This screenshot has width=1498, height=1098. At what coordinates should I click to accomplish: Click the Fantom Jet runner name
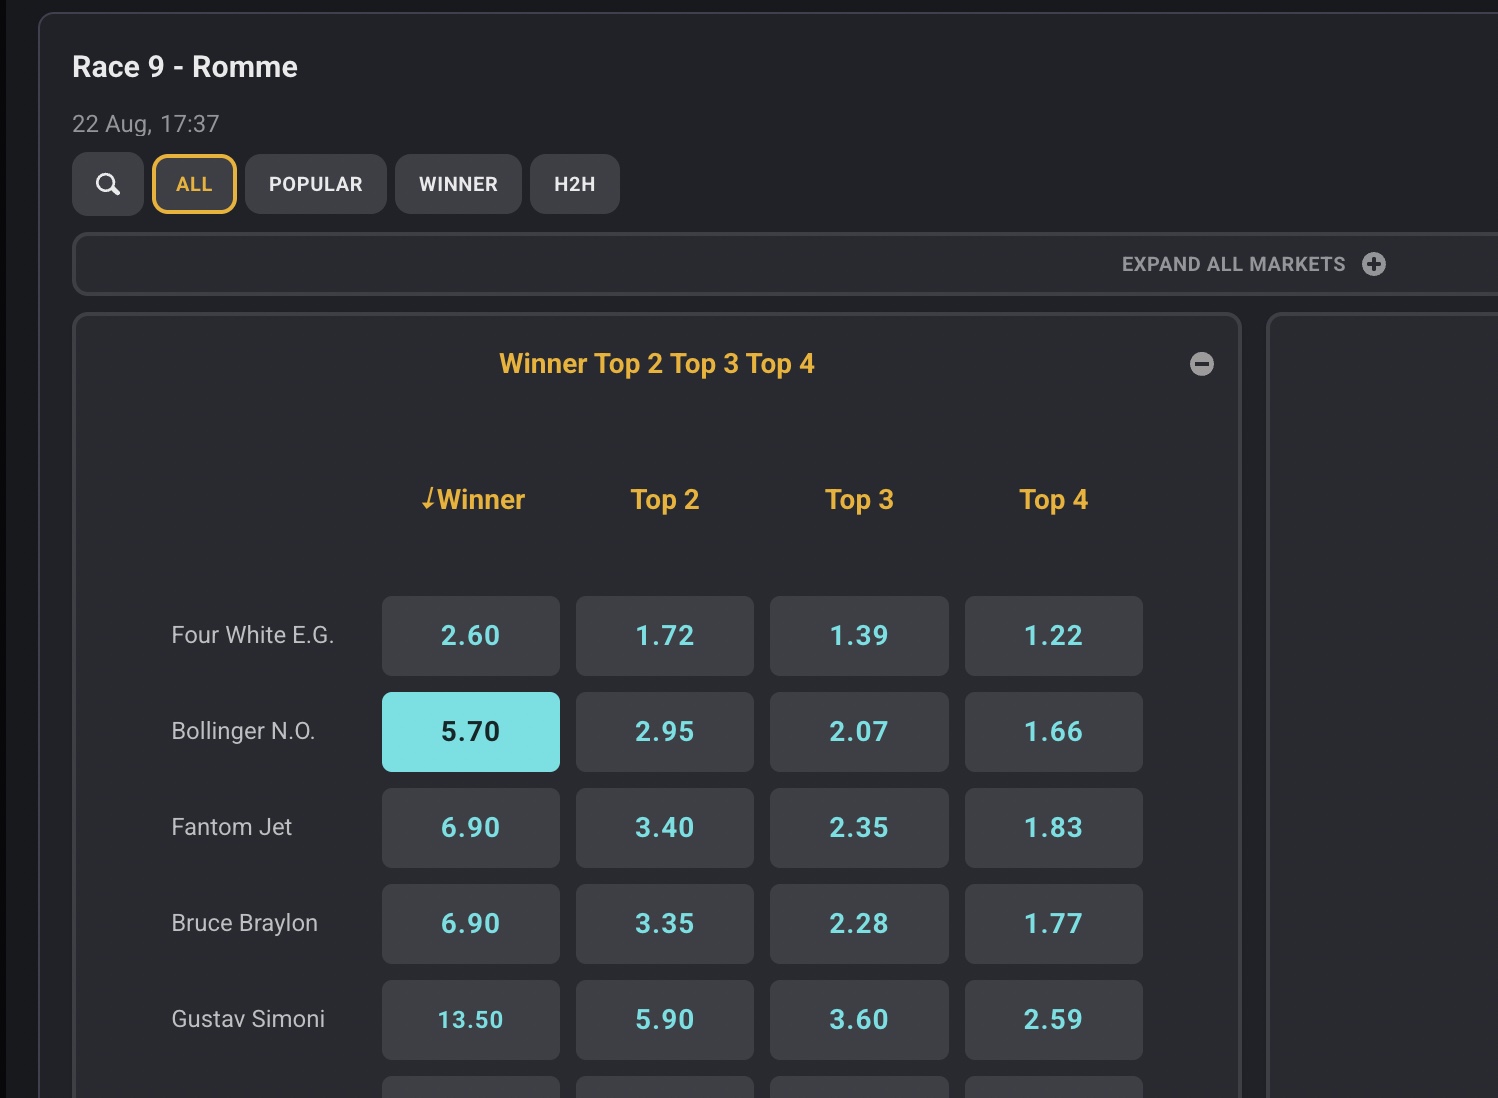pyautogui.click(x=232, y=827)
